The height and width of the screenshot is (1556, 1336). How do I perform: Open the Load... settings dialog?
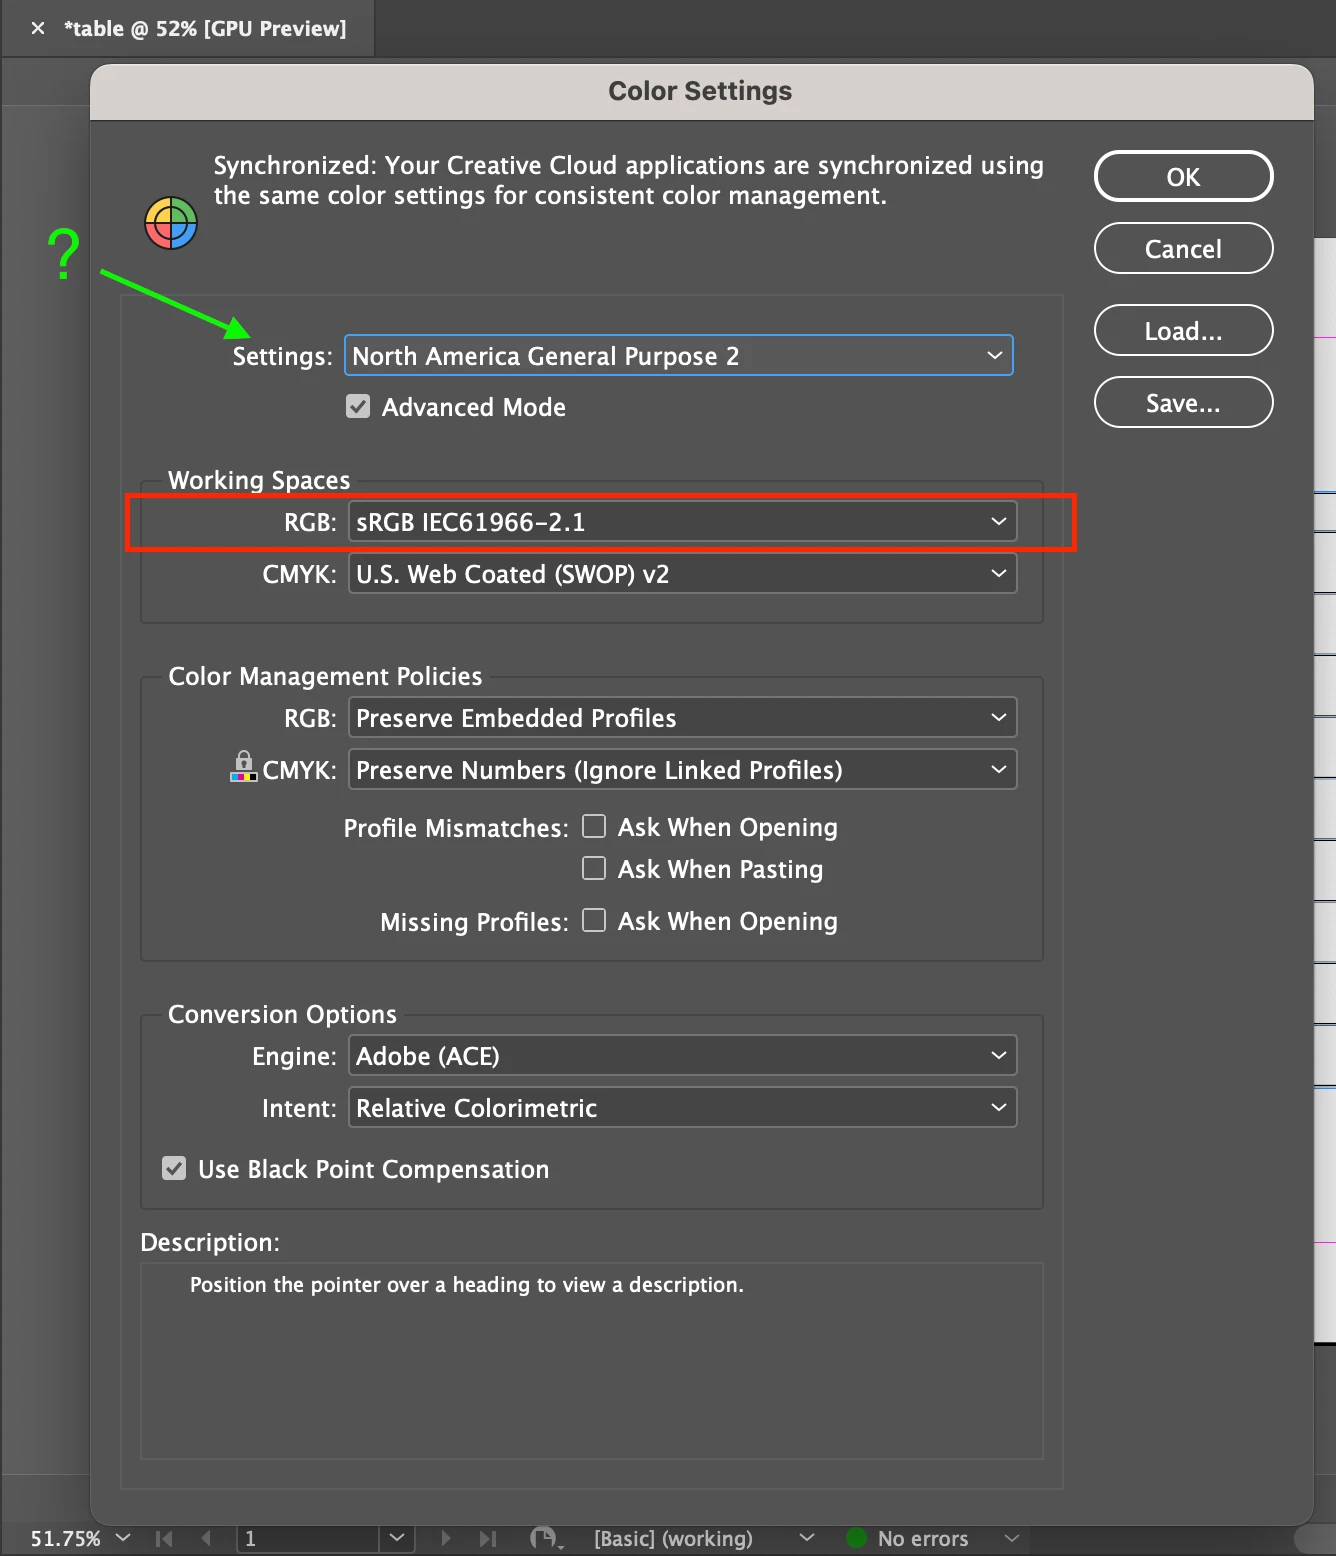tap(1183, 330)
